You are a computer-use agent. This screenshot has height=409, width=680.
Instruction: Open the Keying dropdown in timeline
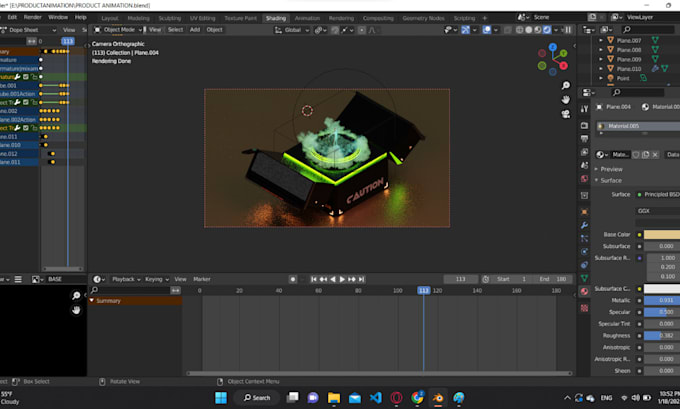pyautogui.click(x=157, y=279)
